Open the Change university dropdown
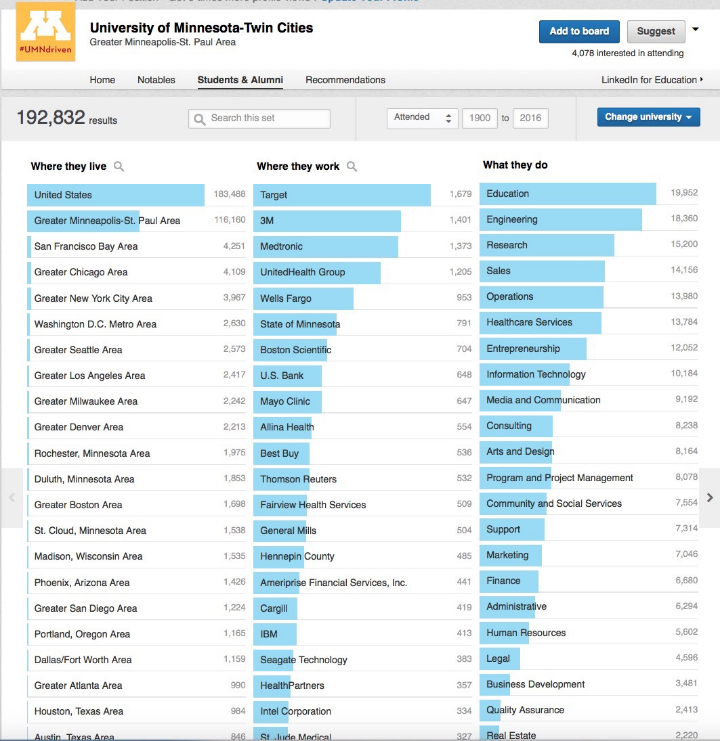This screenshot has width=720, height=741. pos(648,117)
